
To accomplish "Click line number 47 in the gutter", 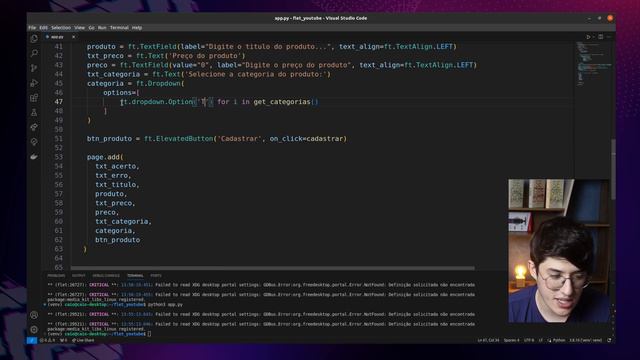I will pyautogui.click(x=58, y=102).
